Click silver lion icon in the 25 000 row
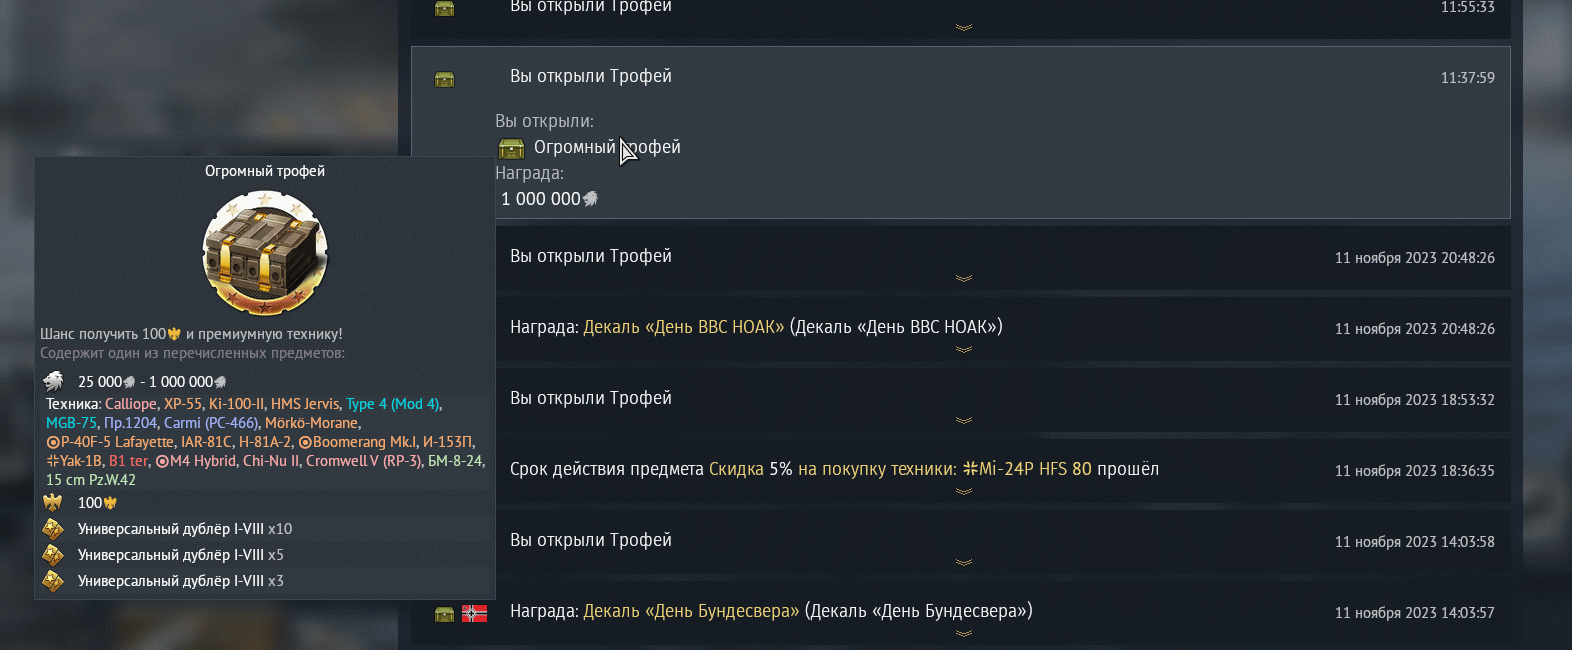 pos(53,381)
